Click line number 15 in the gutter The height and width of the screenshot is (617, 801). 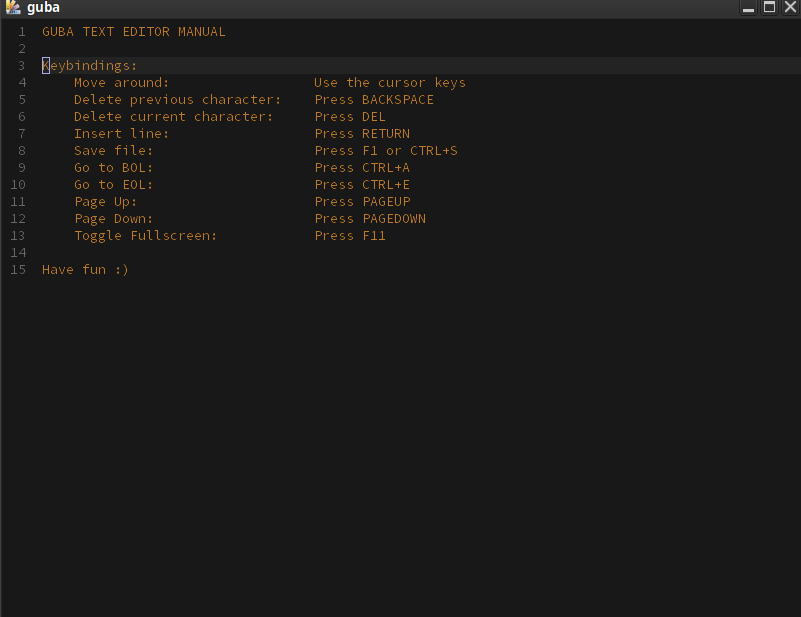pos(18,270)
